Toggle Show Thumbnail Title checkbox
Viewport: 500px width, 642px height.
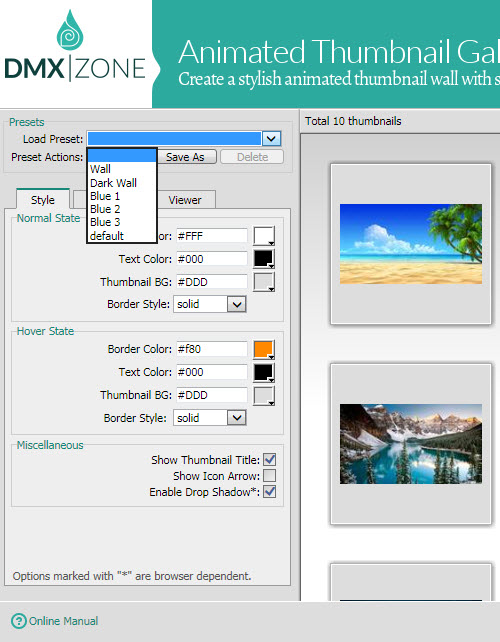coord(269,459)
